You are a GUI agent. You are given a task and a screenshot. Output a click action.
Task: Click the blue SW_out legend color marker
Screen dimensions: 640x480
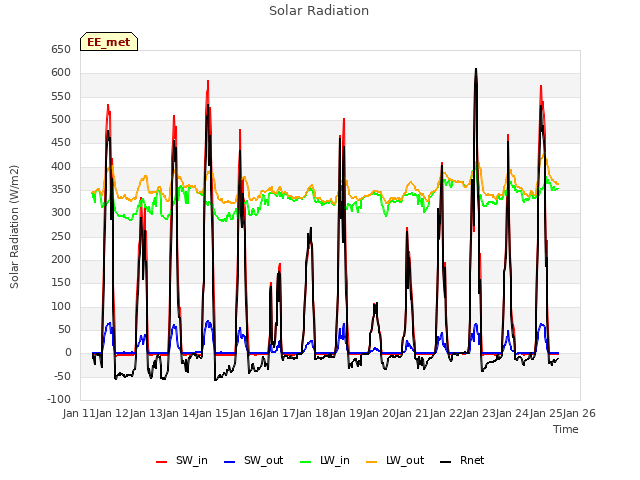(230, 462)
